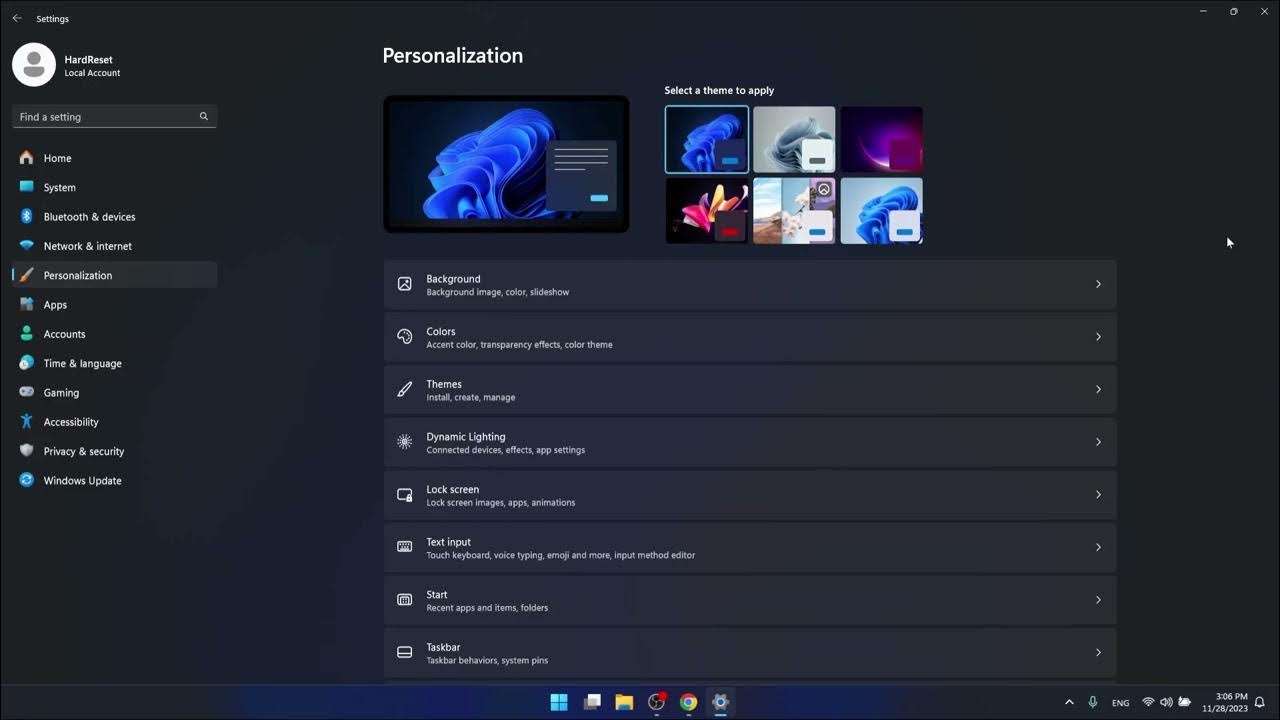
Task: Select the currently applied blue theme thumbnail
Action: [x=707, y=139]
